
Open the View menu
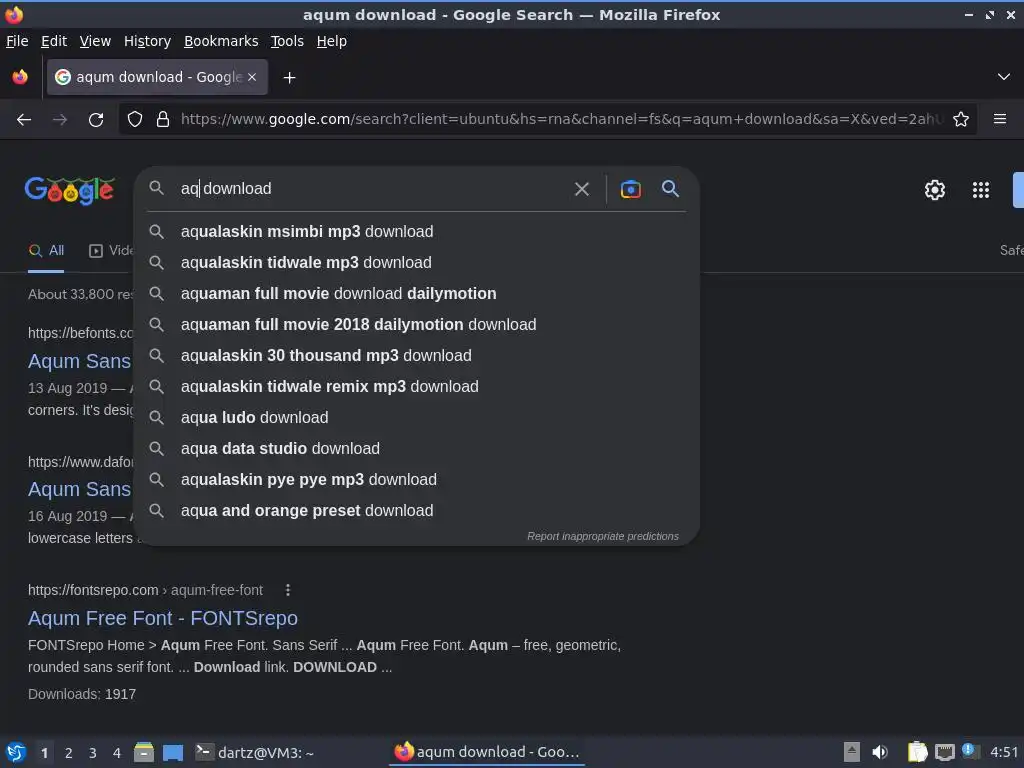95,41
